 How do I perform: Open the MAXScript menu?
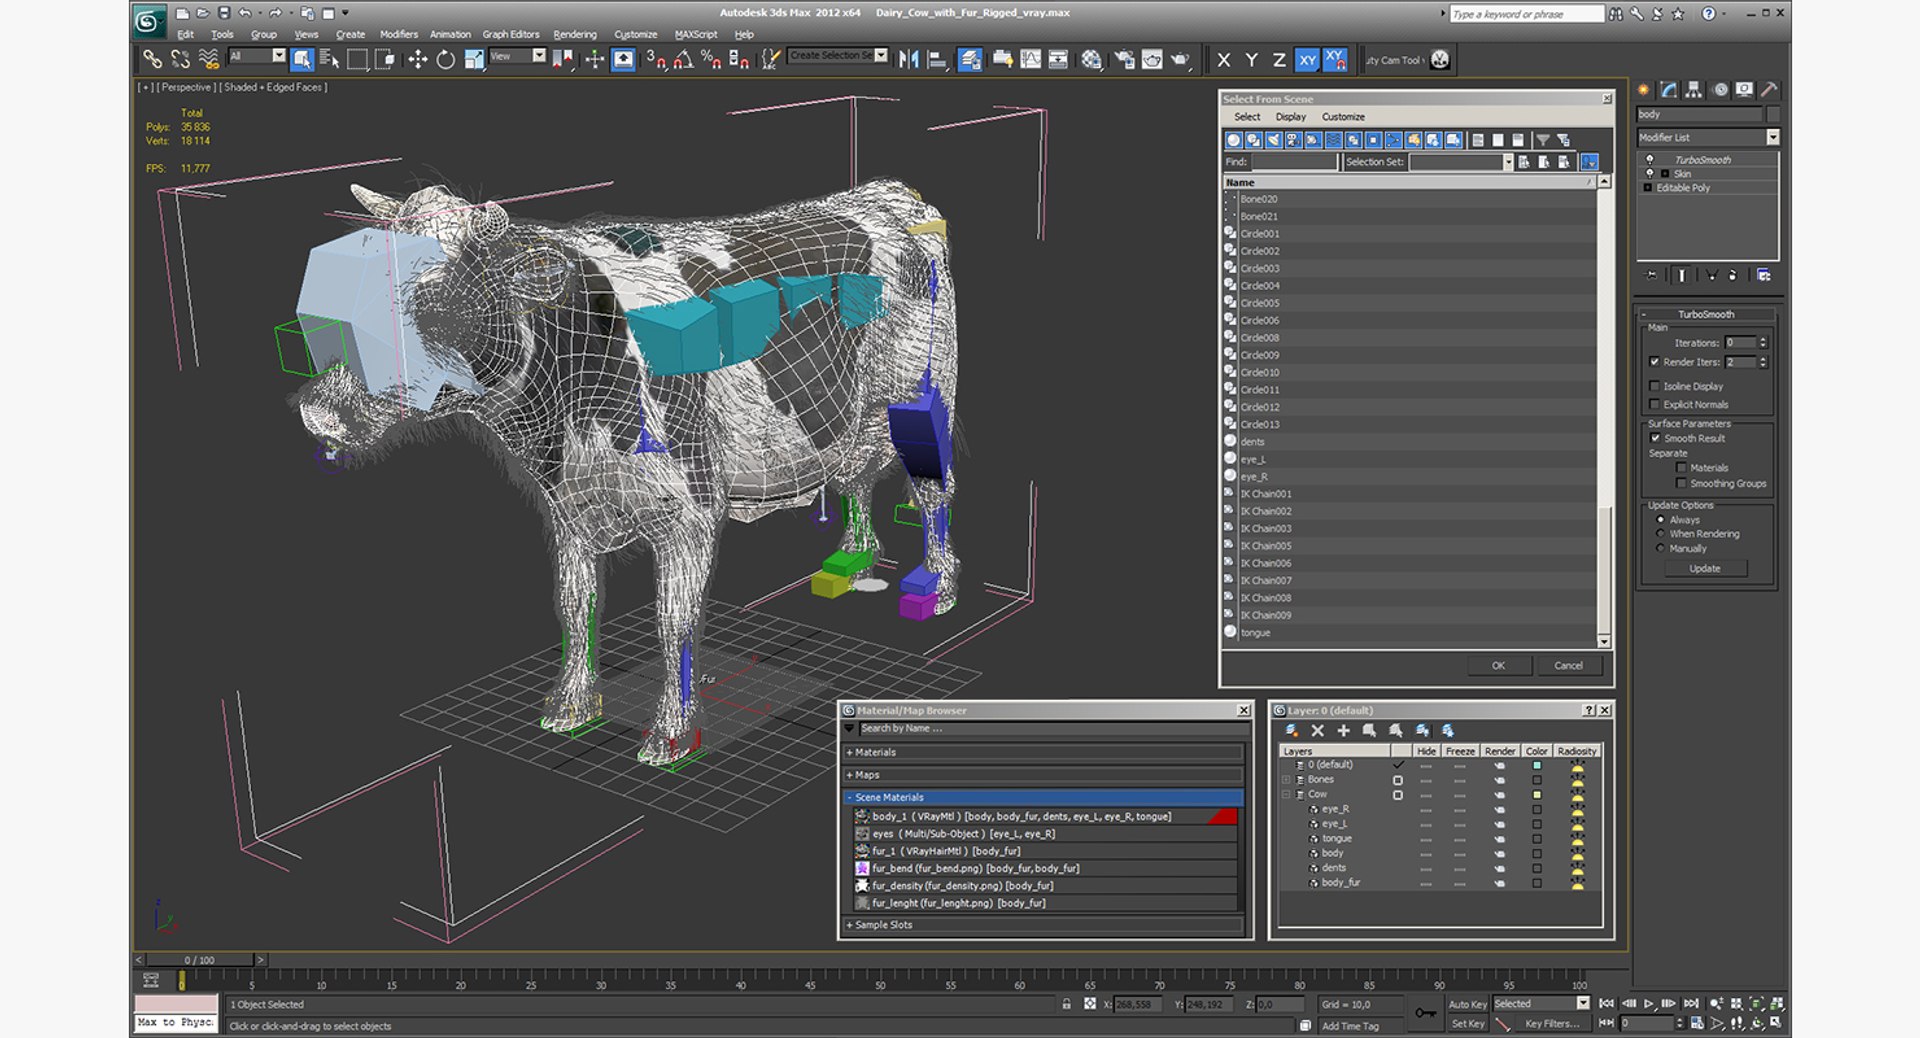pyautogui.click(x=695, y=34)
